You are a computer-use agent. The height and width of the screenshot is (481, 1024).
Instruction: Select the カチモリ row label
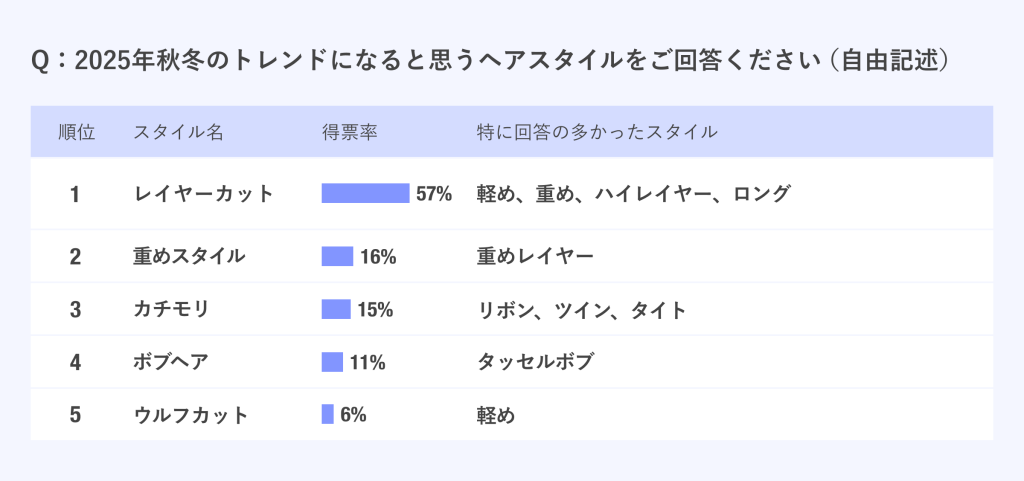point(171,309)
